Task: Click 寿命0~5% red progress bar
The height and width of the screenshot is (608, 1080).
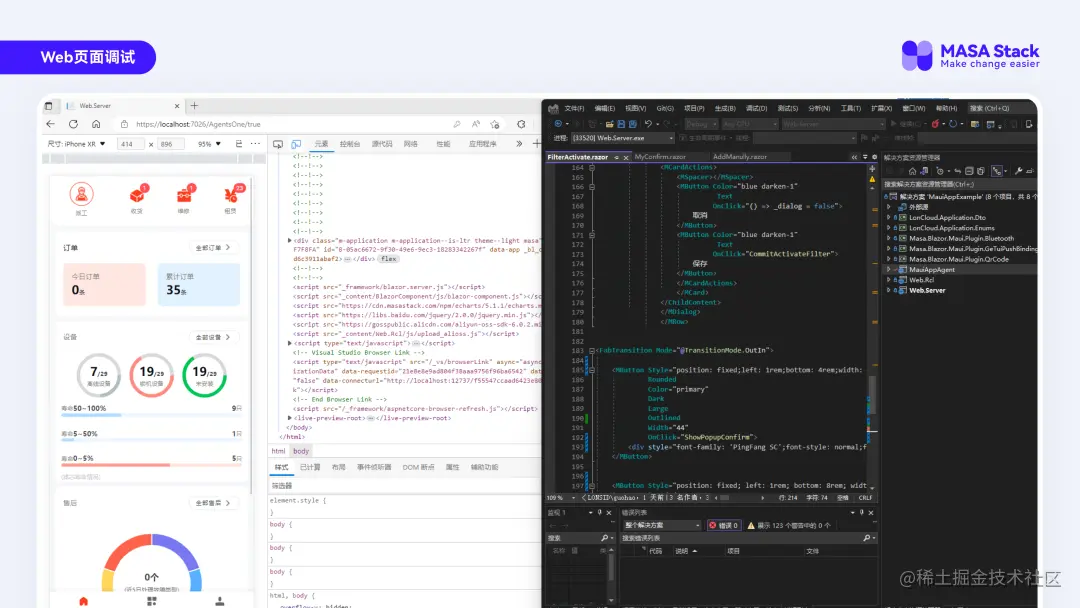Action: (152, 465)
